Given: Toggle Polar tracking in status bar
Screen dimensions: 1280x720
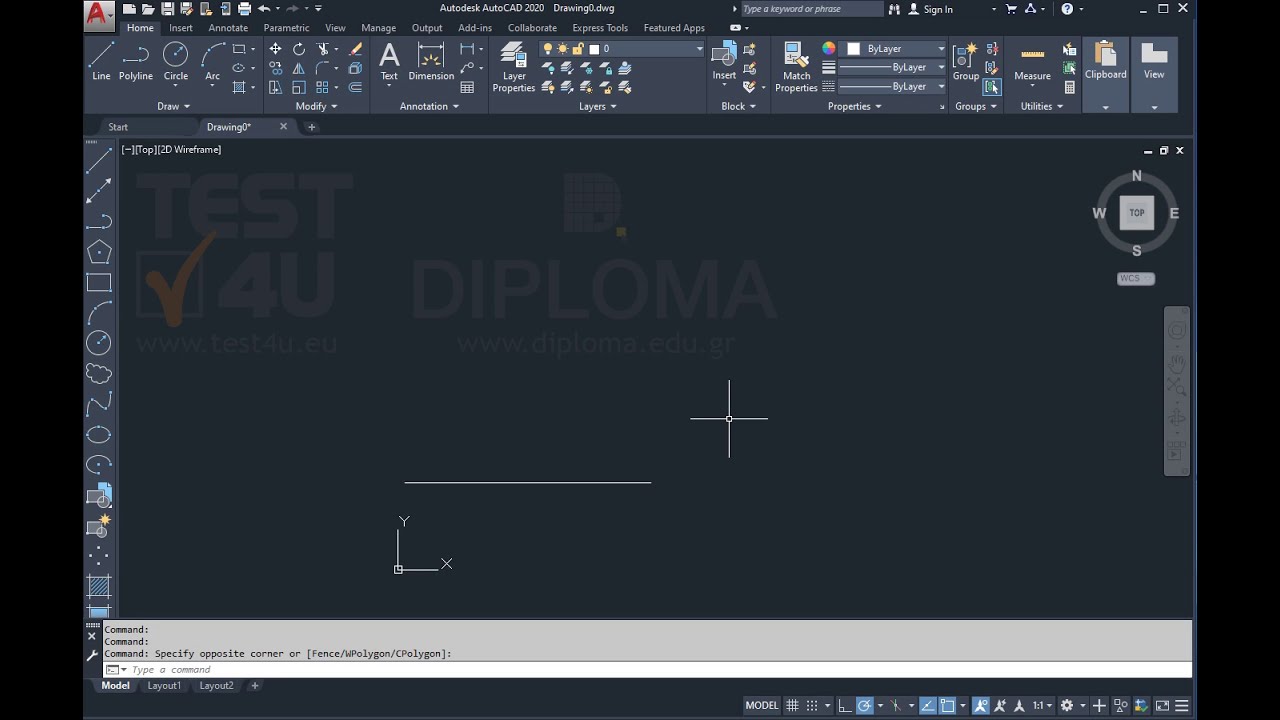Looking at the screenshot, I should [x=865, y=706].
